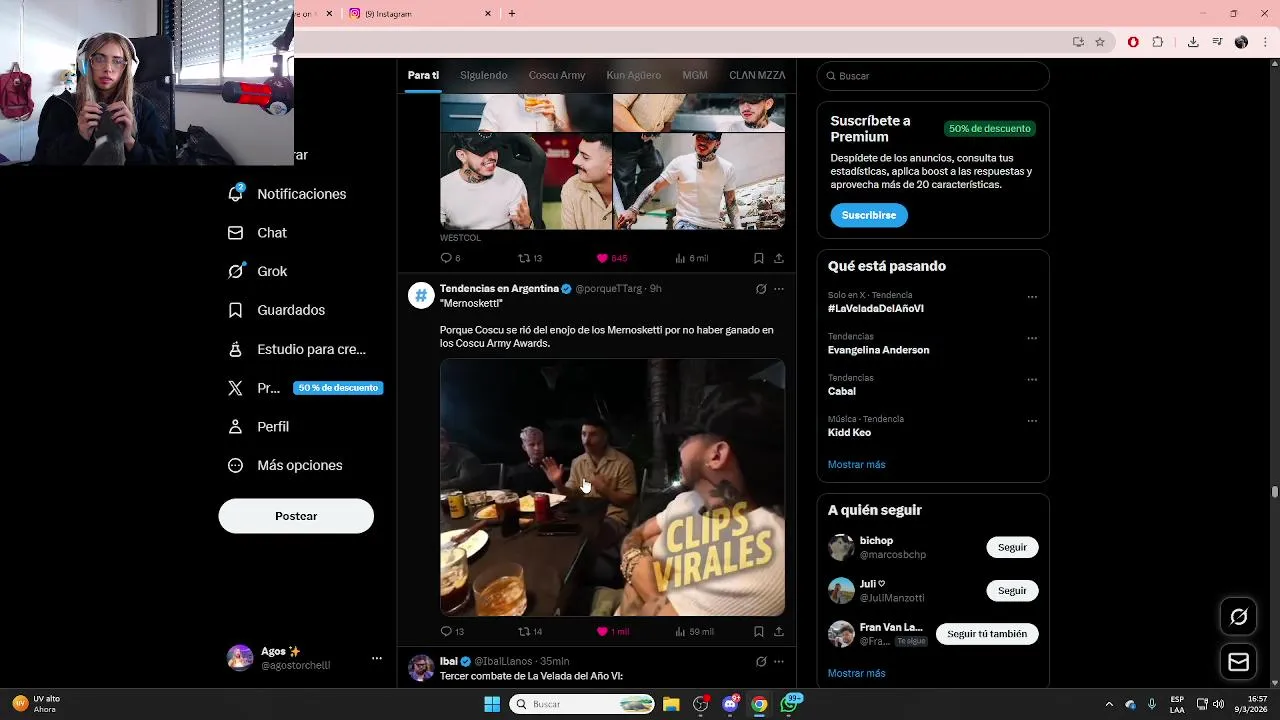Open the browser extensions puzzle icon
1280x720 pixels.
pyautogui.click(x=1158, y=42)
